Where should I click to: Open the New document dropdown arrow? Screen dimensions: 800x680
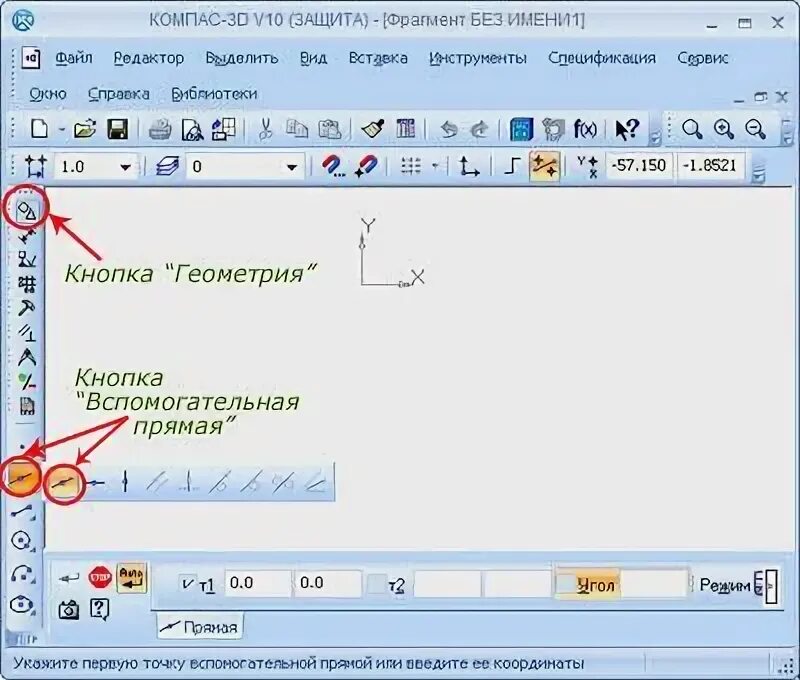coord(61,130)
